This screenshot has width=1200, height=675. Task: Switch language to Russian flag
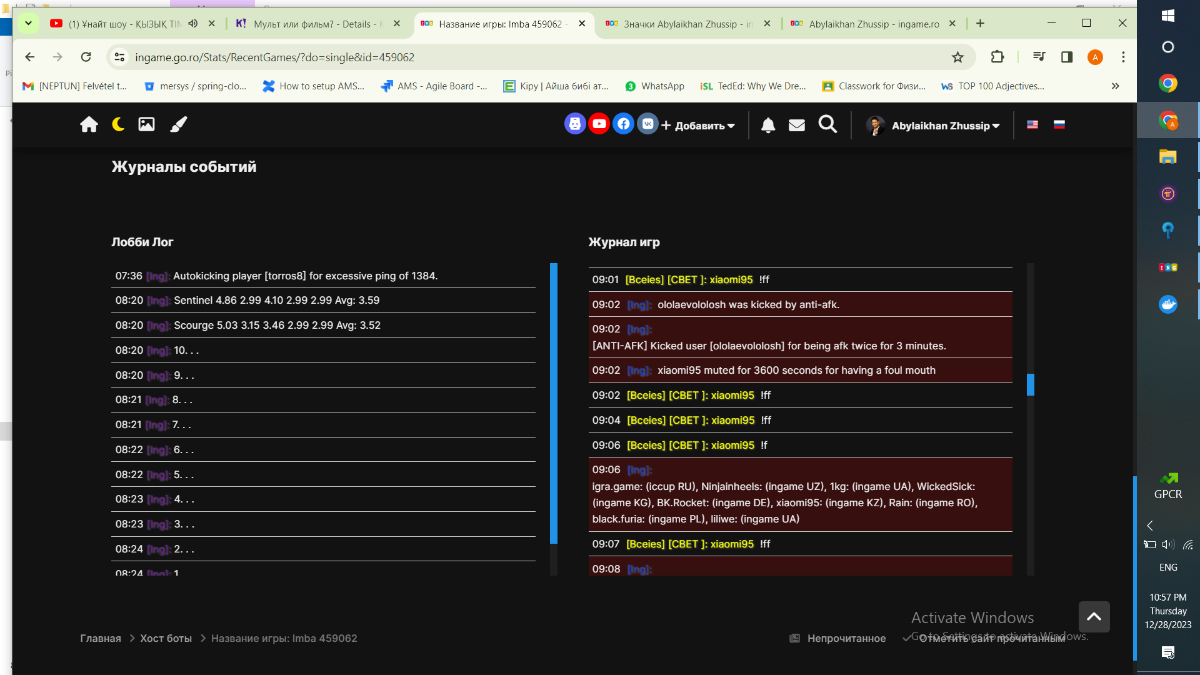pyautogui.click(x=1060, y=125)
